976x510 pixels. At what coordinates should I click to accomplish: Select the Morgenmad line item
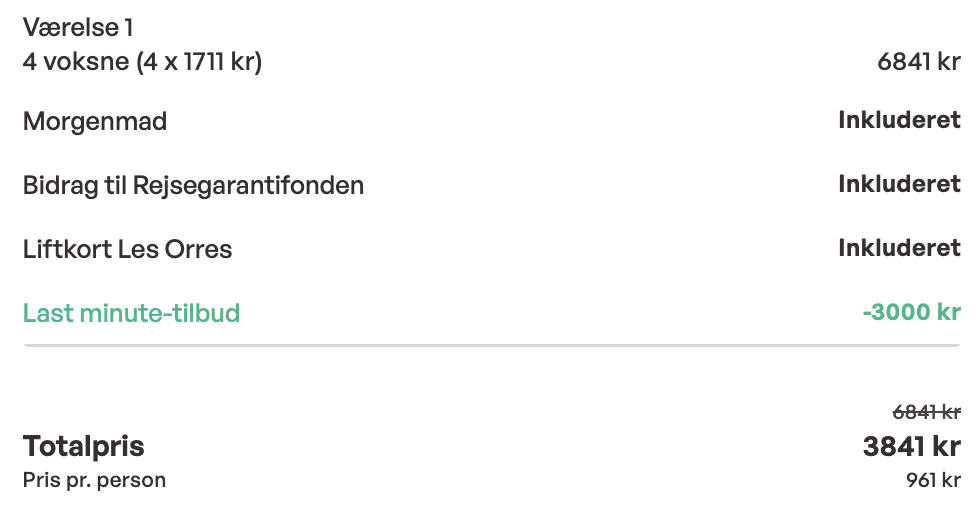coord(95,122)
